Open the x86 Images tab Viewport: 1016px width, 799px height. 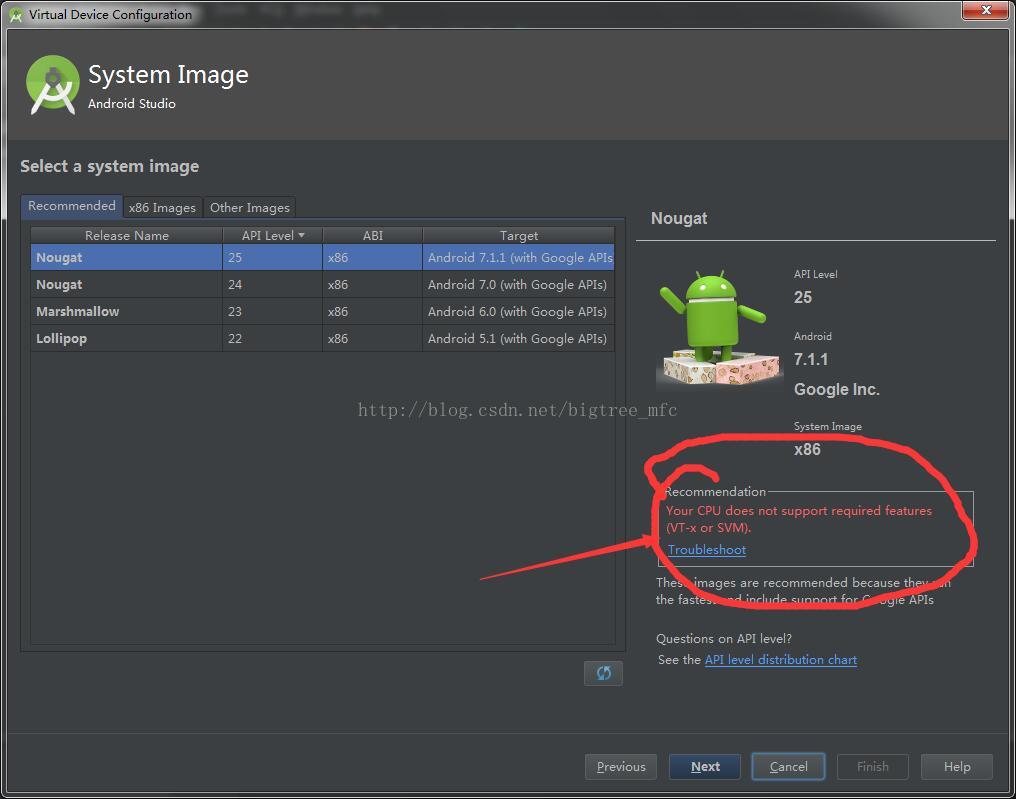click(162, 207)
